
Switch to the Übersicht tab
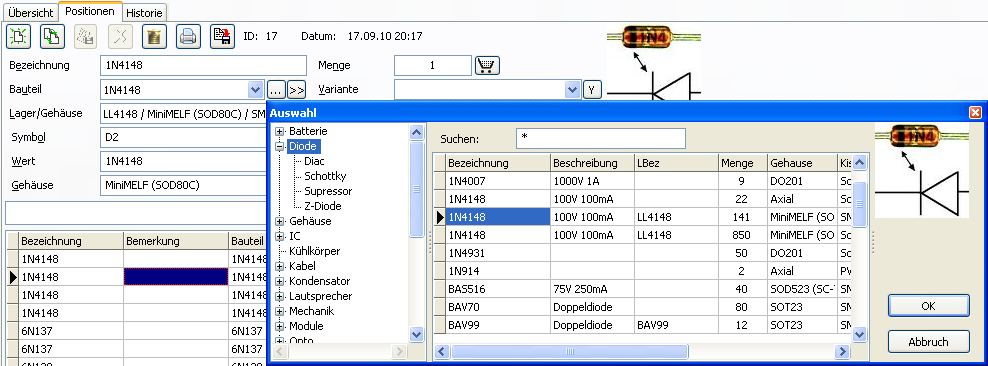point(31,13)
